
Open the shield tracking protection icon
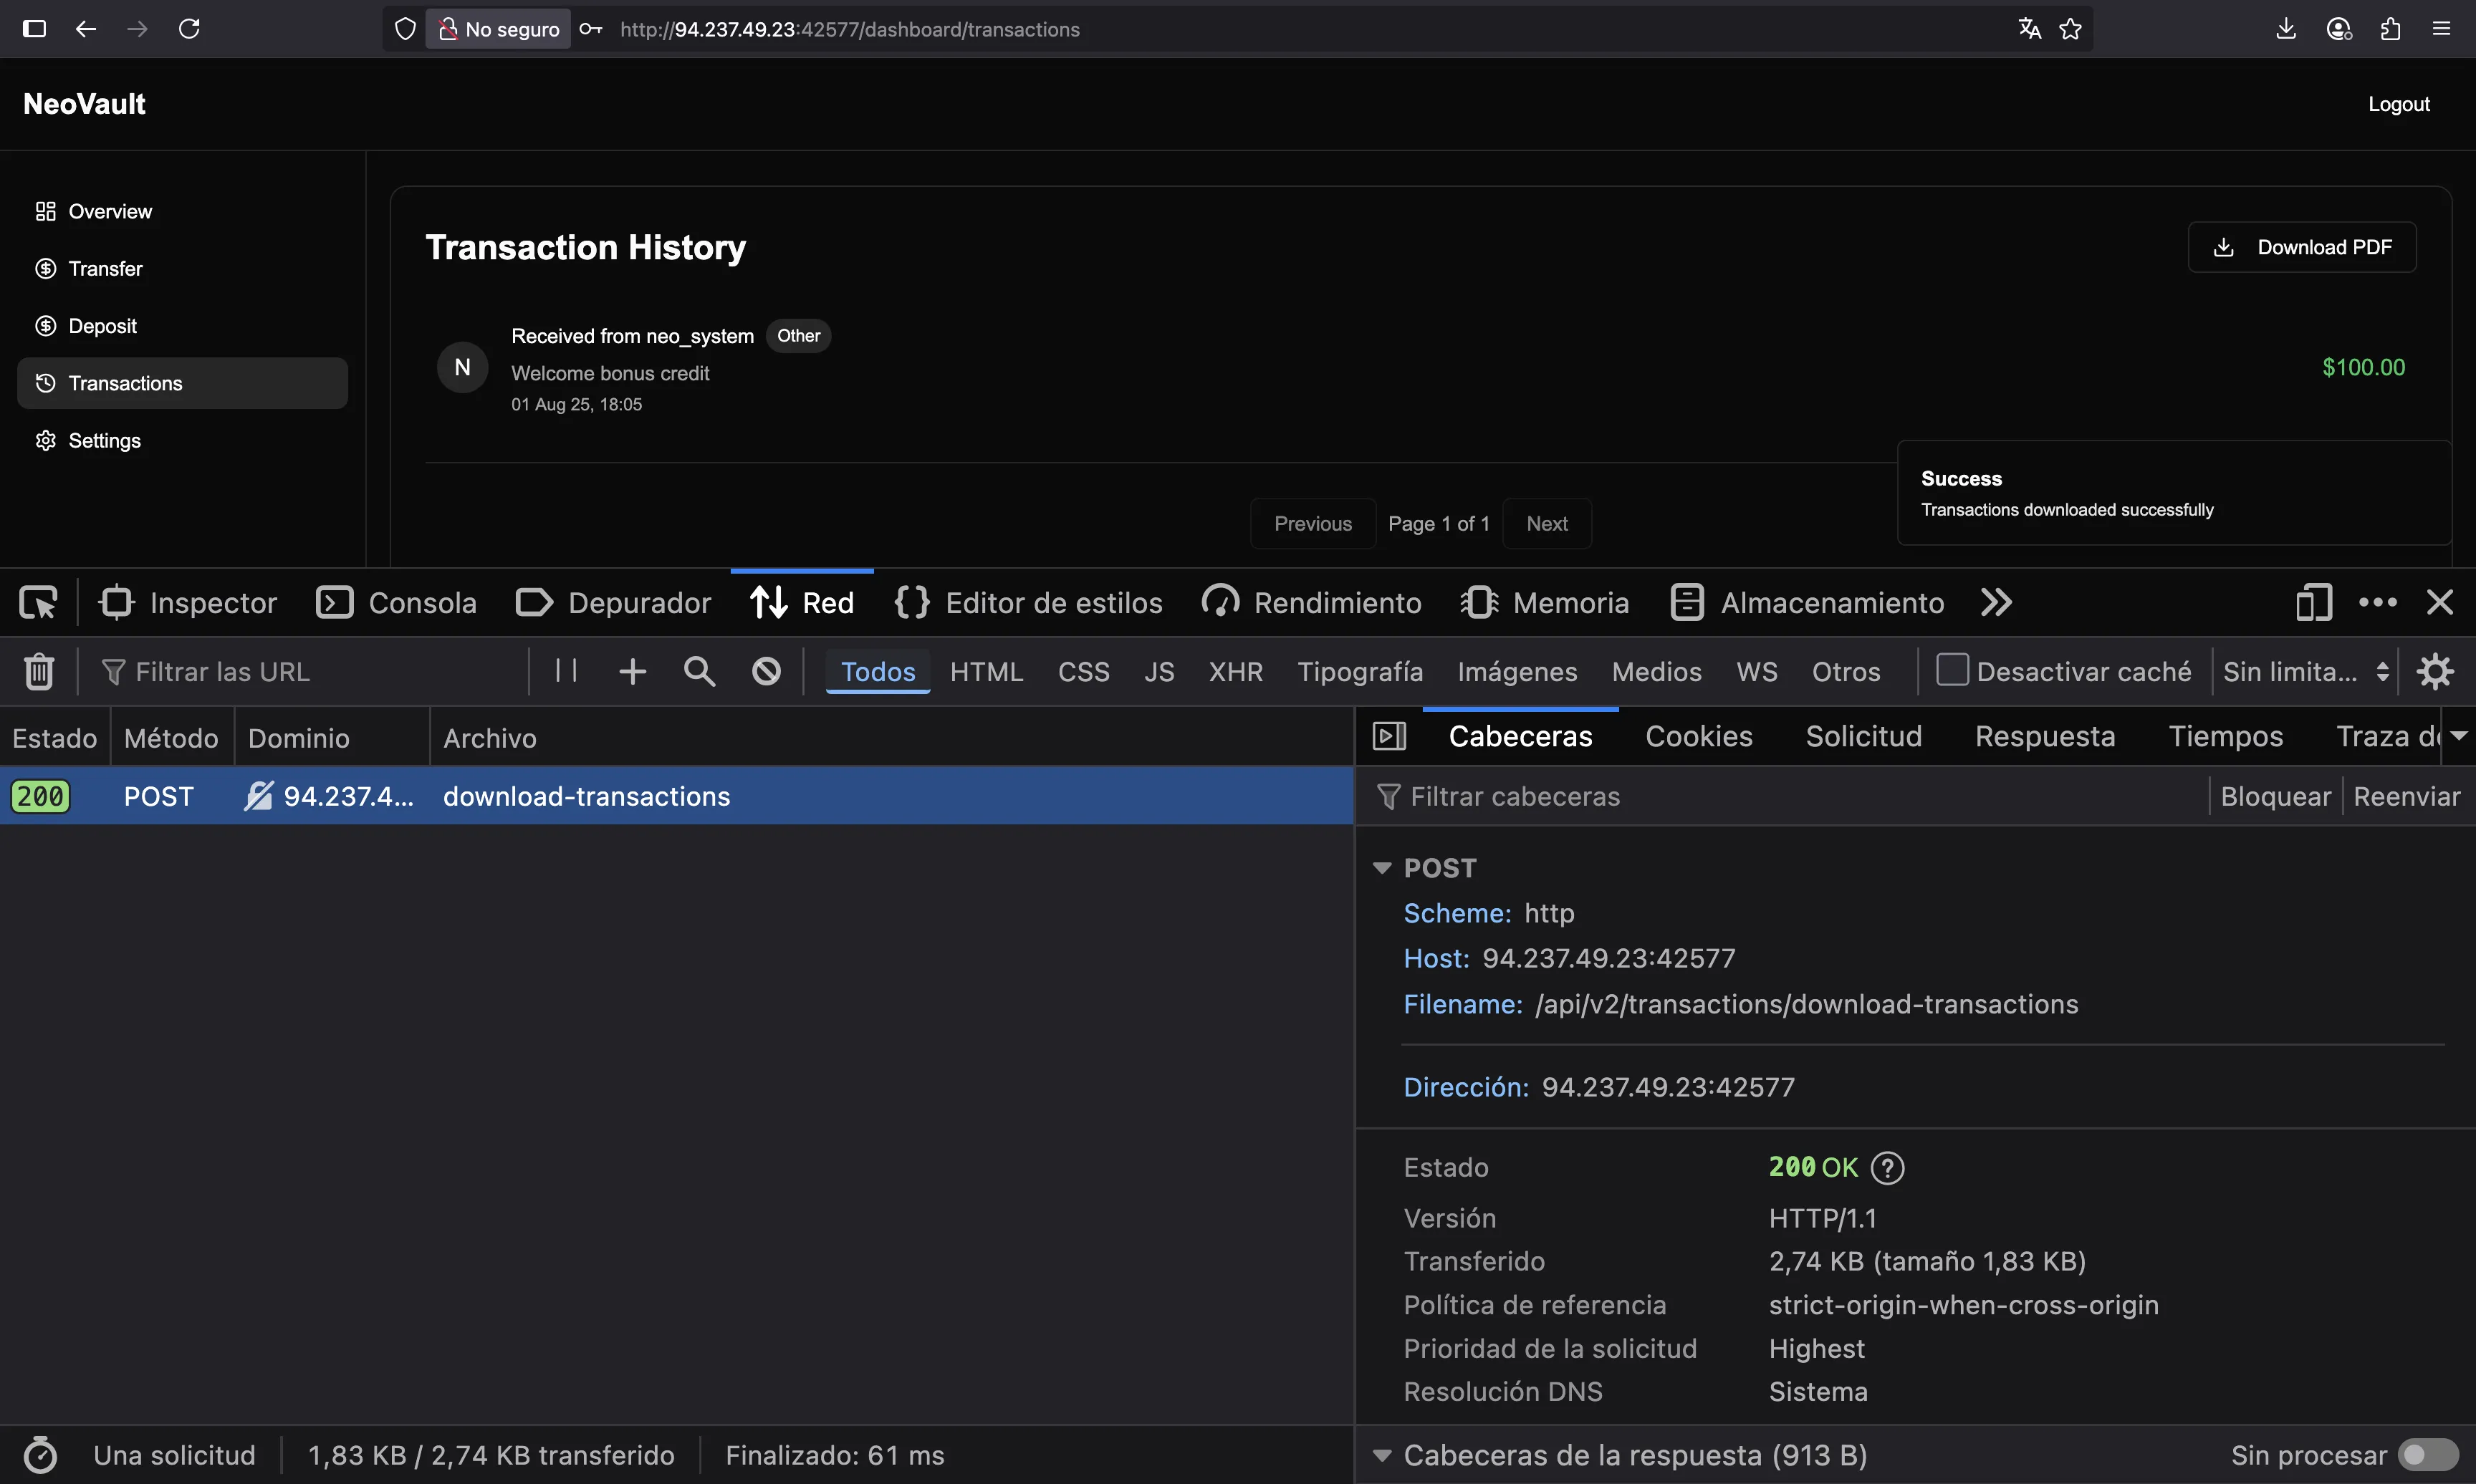point(405,29)
